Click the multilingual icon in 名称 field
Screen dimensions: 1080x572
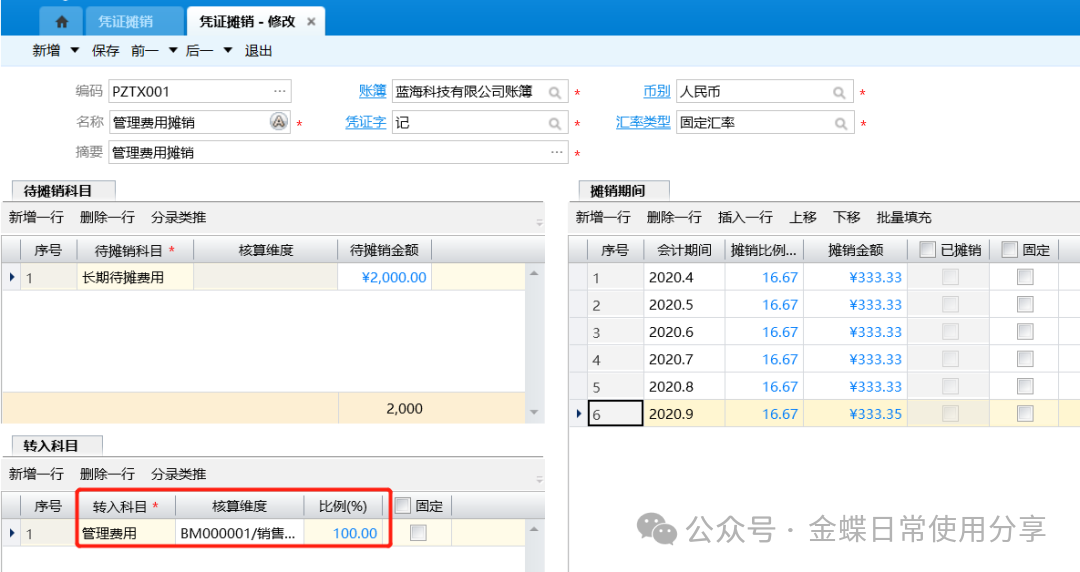pyautogui.click(x=279, y=122)
